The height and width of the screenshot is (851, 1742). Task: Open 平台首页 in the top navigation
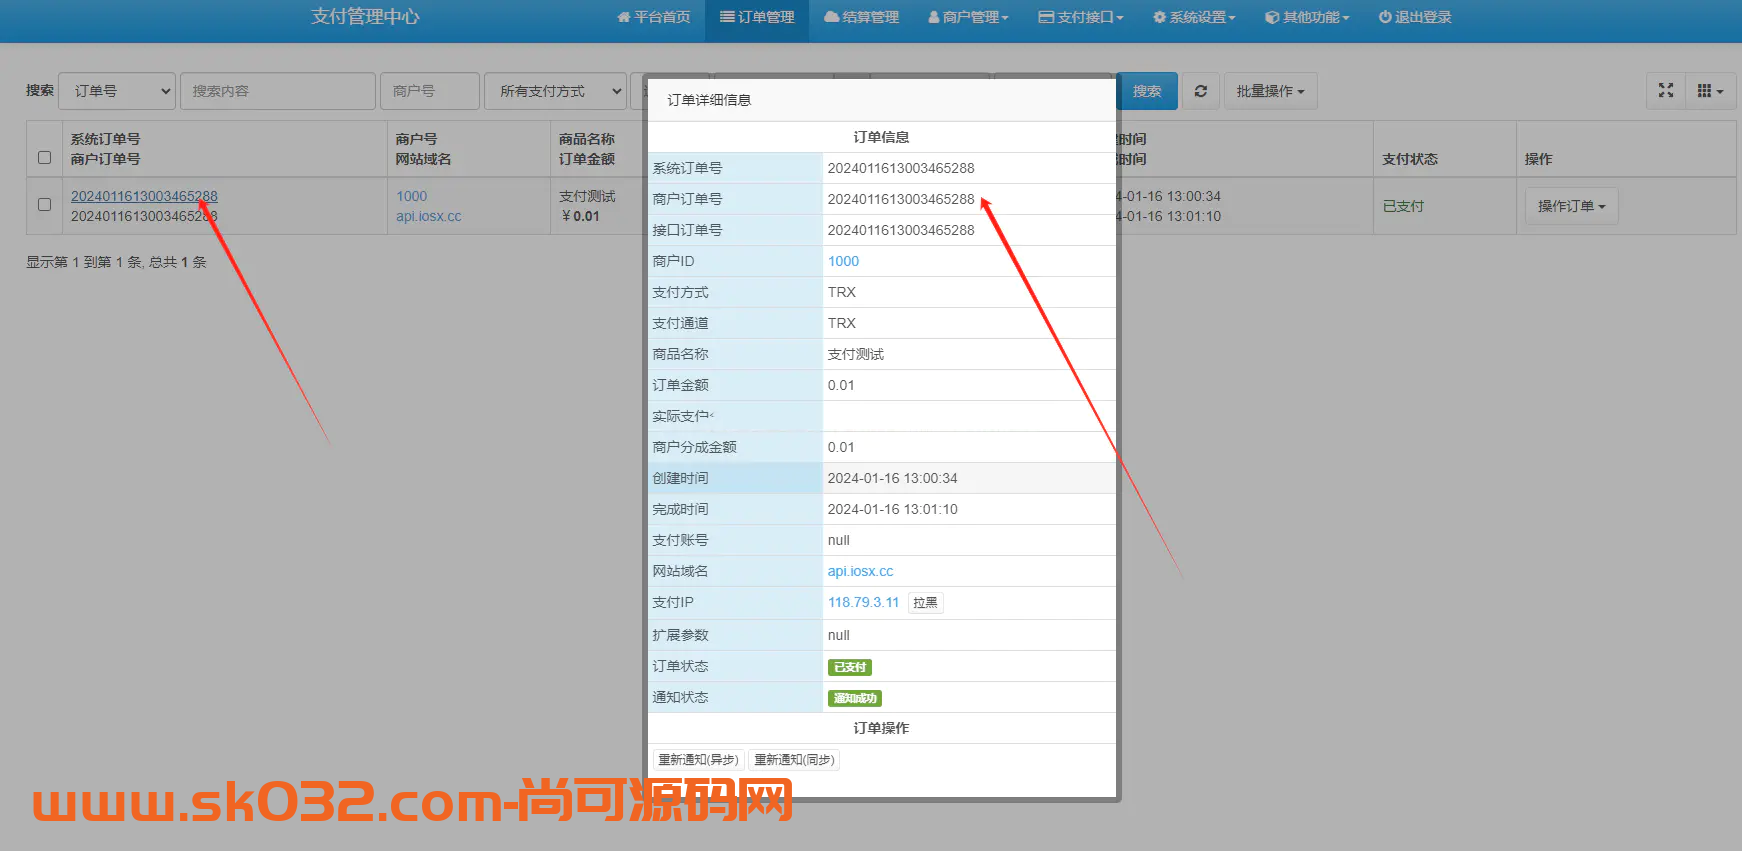[x=653, y=17]
